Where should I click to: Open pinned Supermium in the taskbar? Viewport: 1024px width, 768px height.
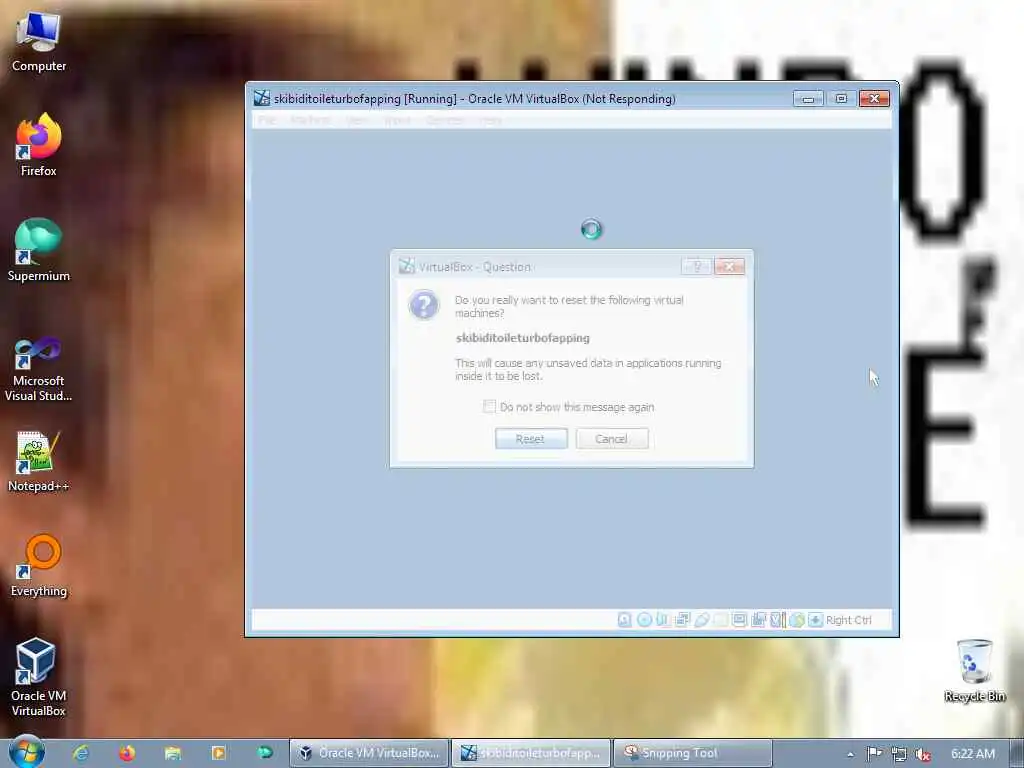click(264, 753)
